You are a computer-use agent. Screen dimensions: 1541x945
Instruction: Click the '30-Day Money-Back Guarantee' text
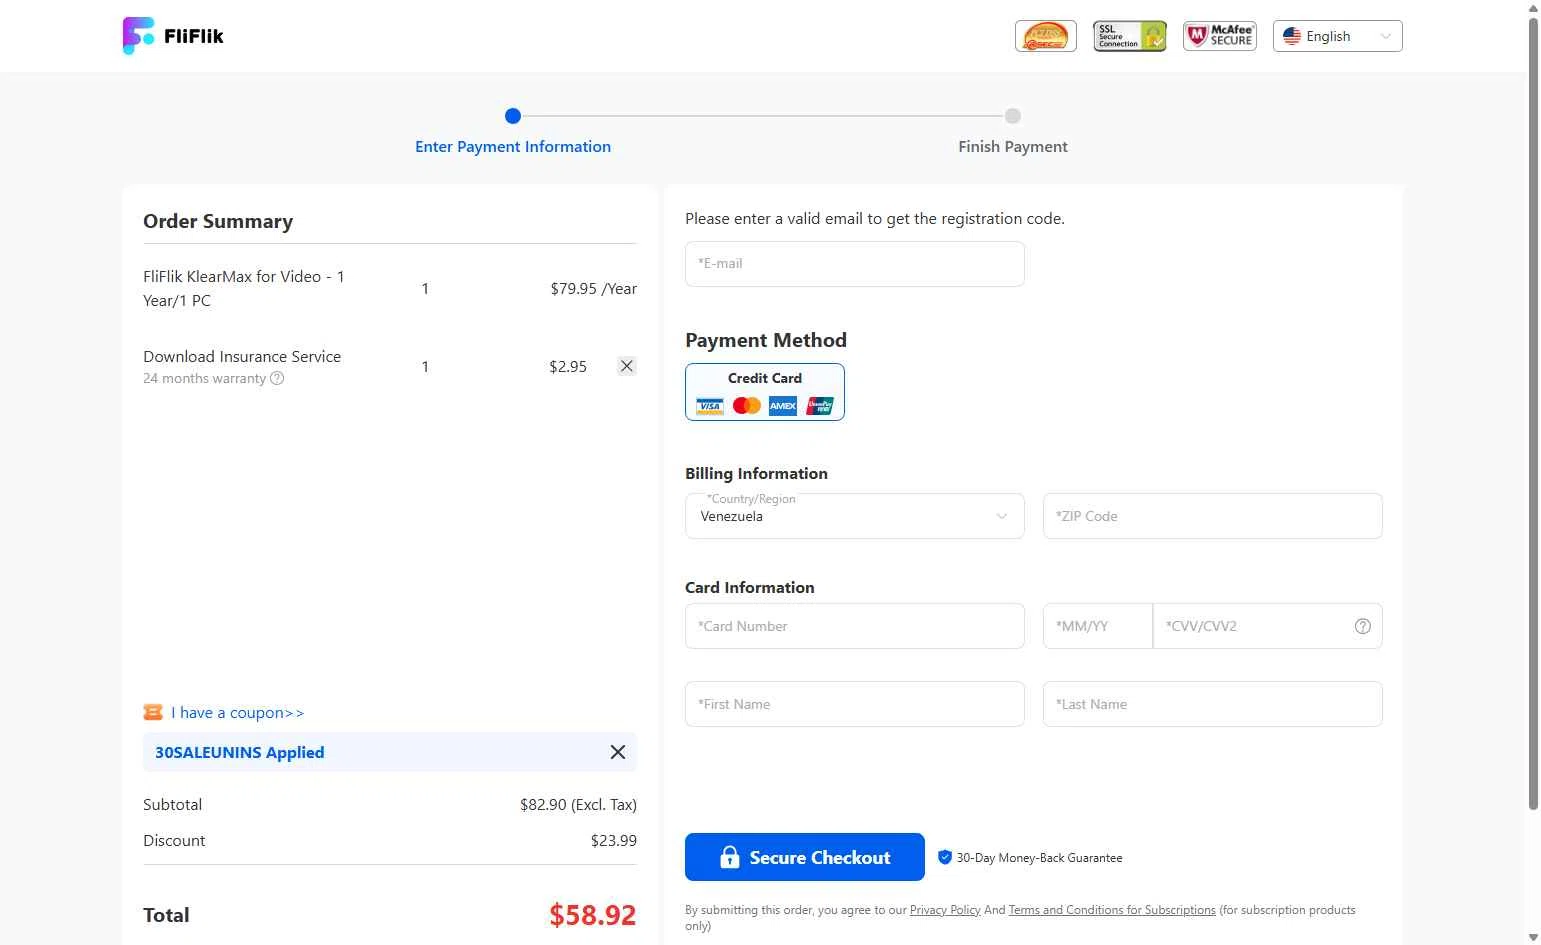(x=1039, y=858)
